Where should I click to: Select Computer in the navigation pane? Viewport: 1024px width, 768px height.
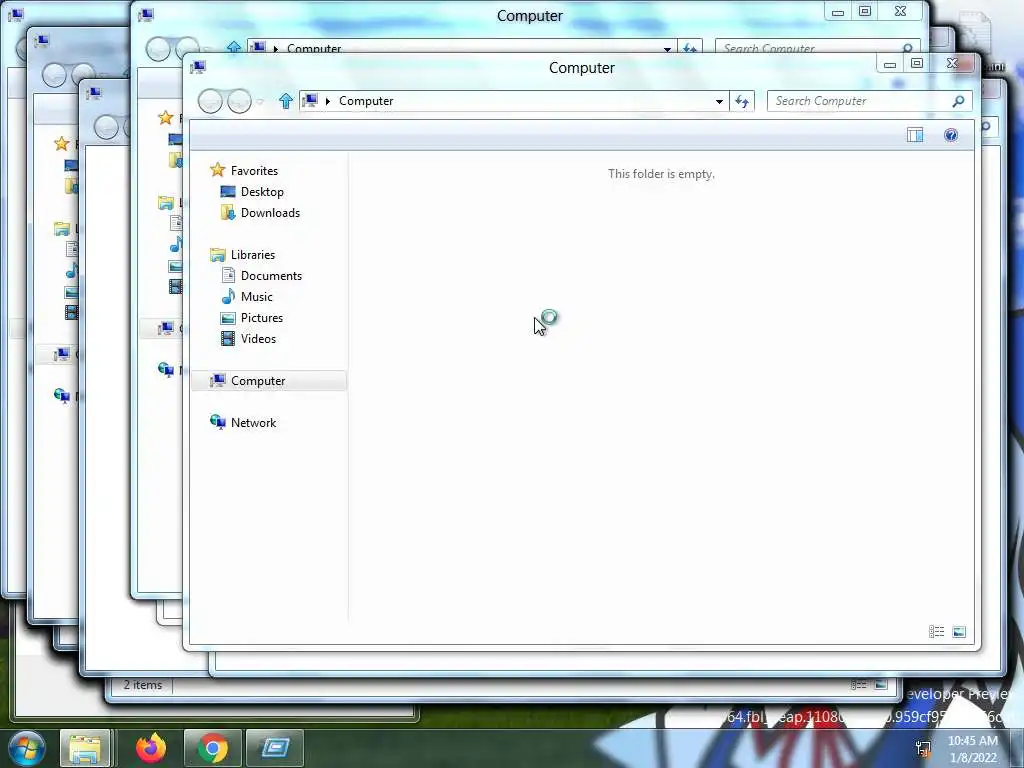click(x=269, y=381)
